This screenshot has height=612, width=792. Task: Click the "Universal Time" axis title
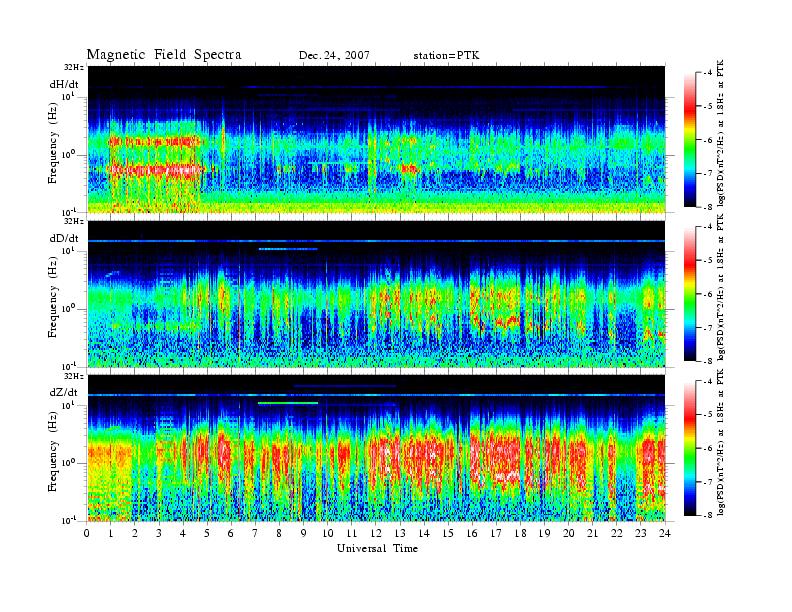(377, 548)
